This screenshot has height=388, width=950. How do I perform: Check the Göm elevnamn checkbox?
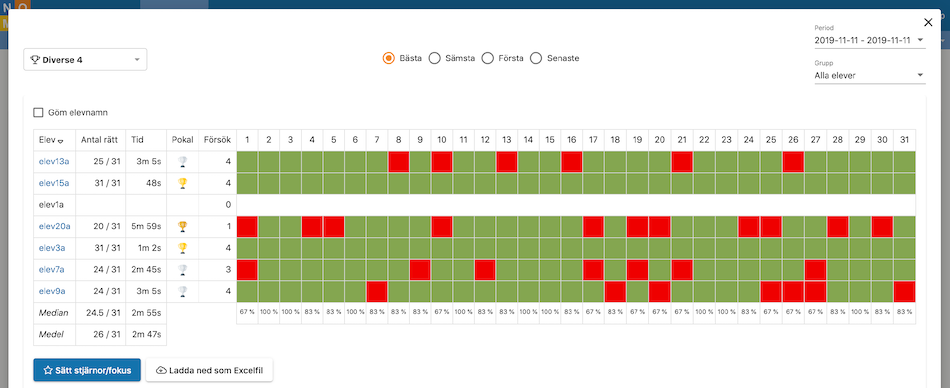coord(38,112)
